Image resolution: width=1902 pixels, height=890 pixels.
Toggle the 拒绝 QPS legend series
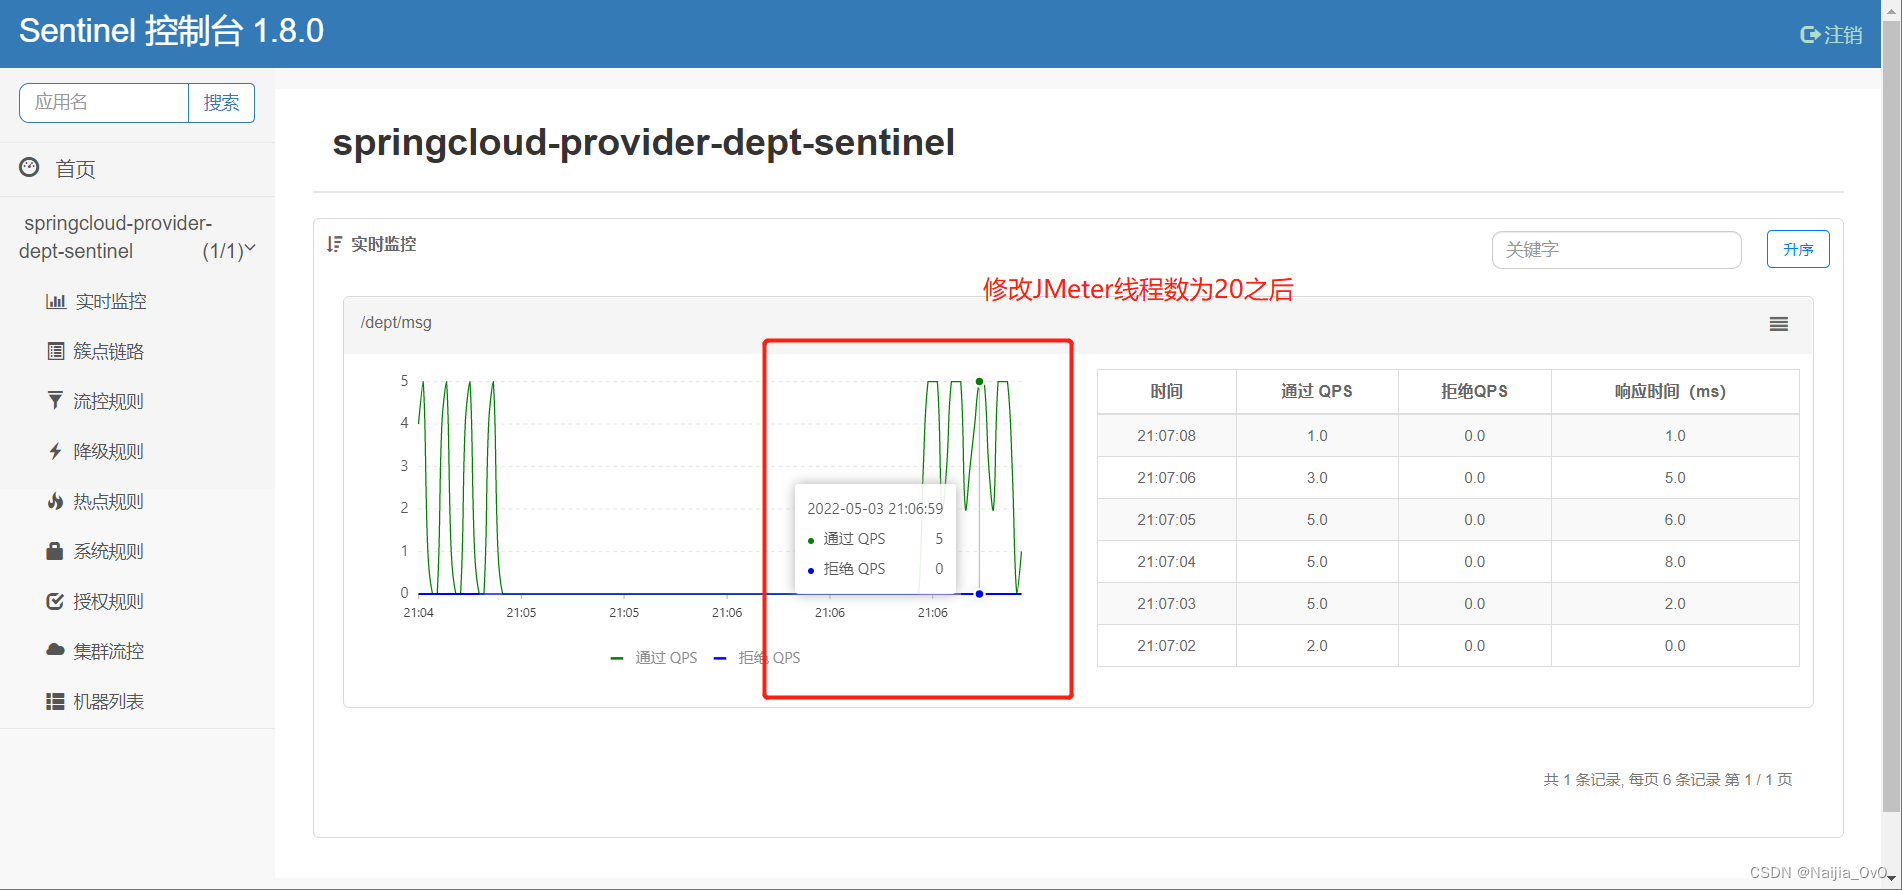[x=757, y=657]
